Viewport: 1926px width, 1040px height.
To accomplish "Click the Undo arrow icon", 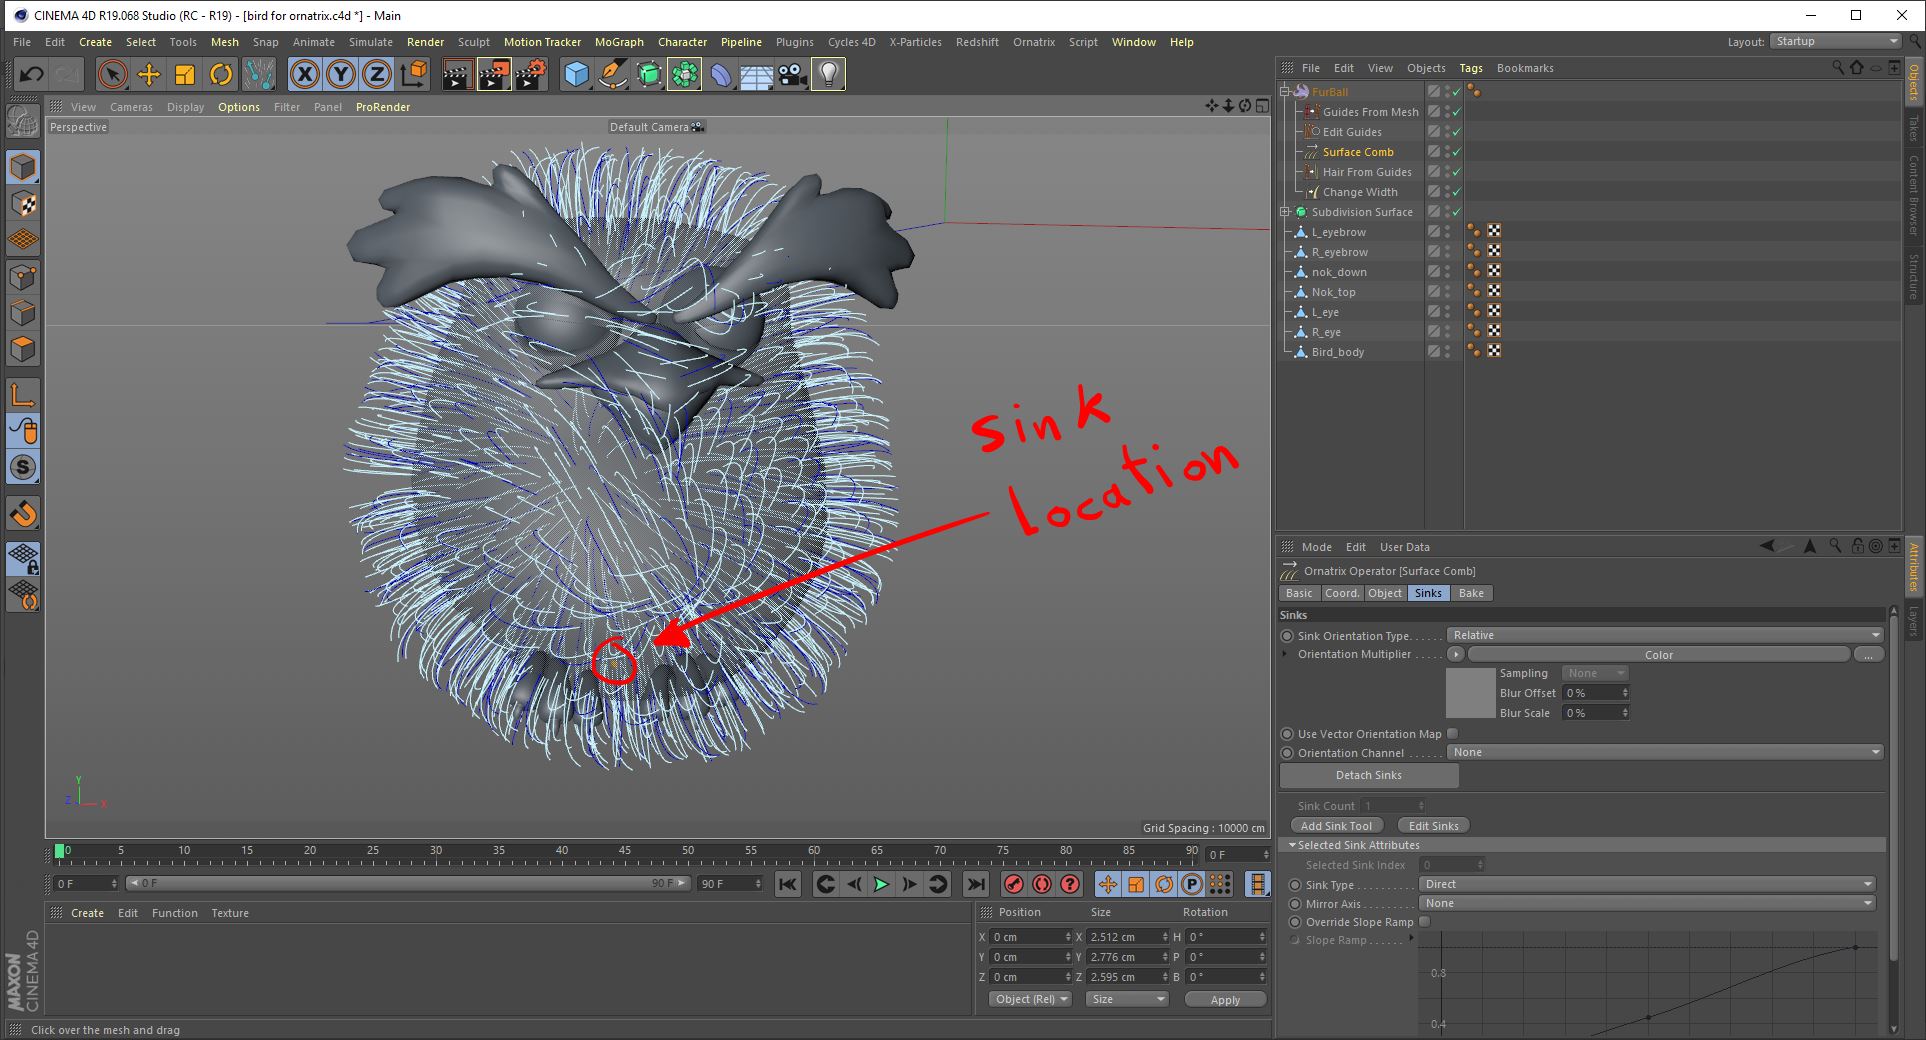I will (31, 74).
